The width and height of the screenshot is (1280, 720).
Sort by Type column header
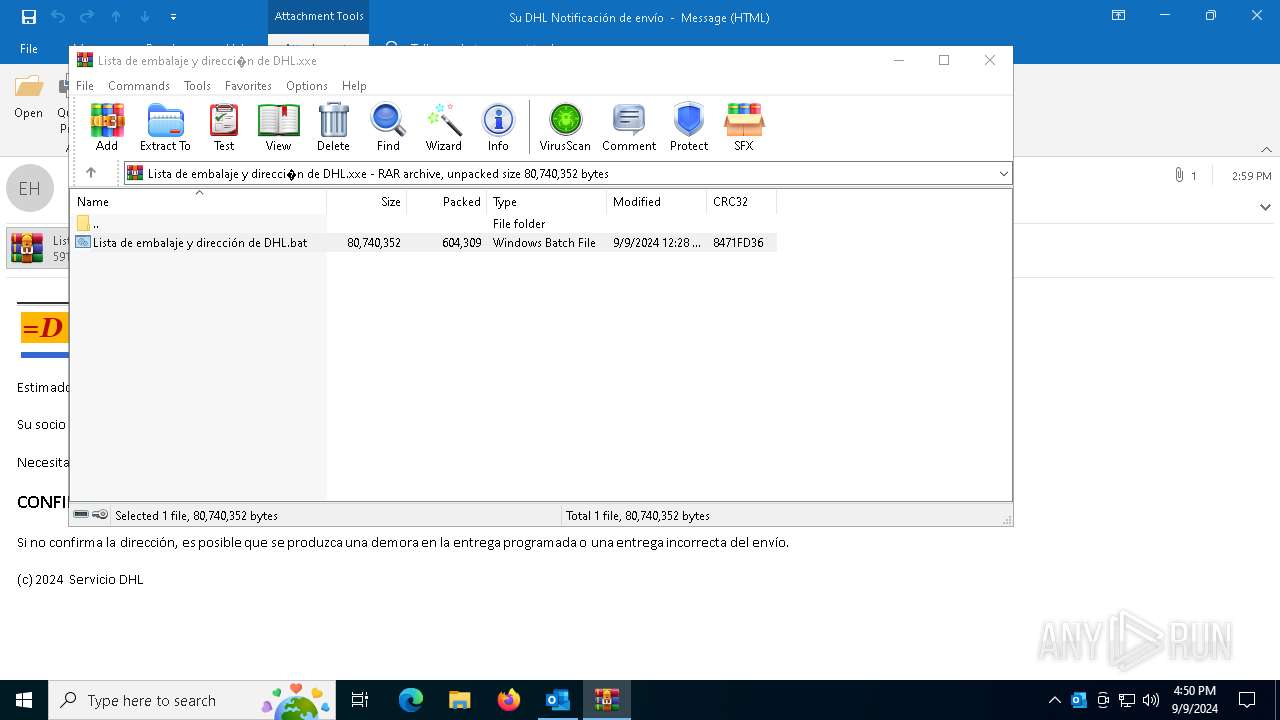(x=547, y=201)
